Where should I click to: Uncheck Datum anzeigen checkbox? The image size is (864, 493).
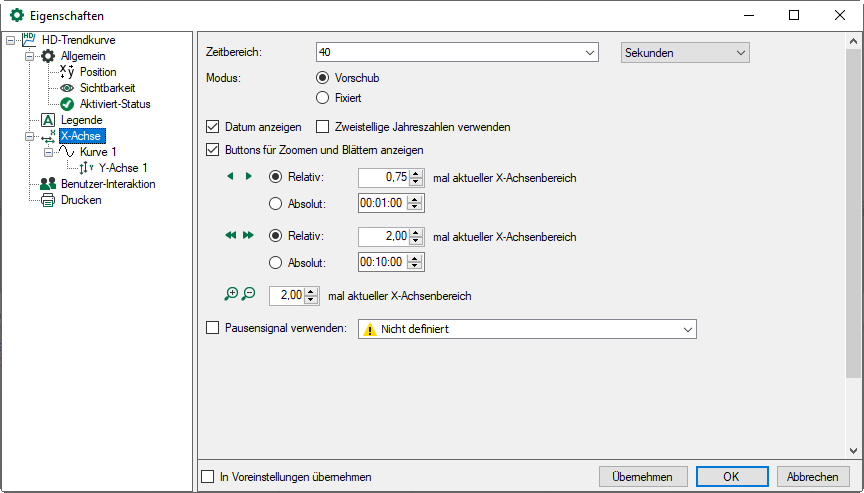[x=212, y=127]
